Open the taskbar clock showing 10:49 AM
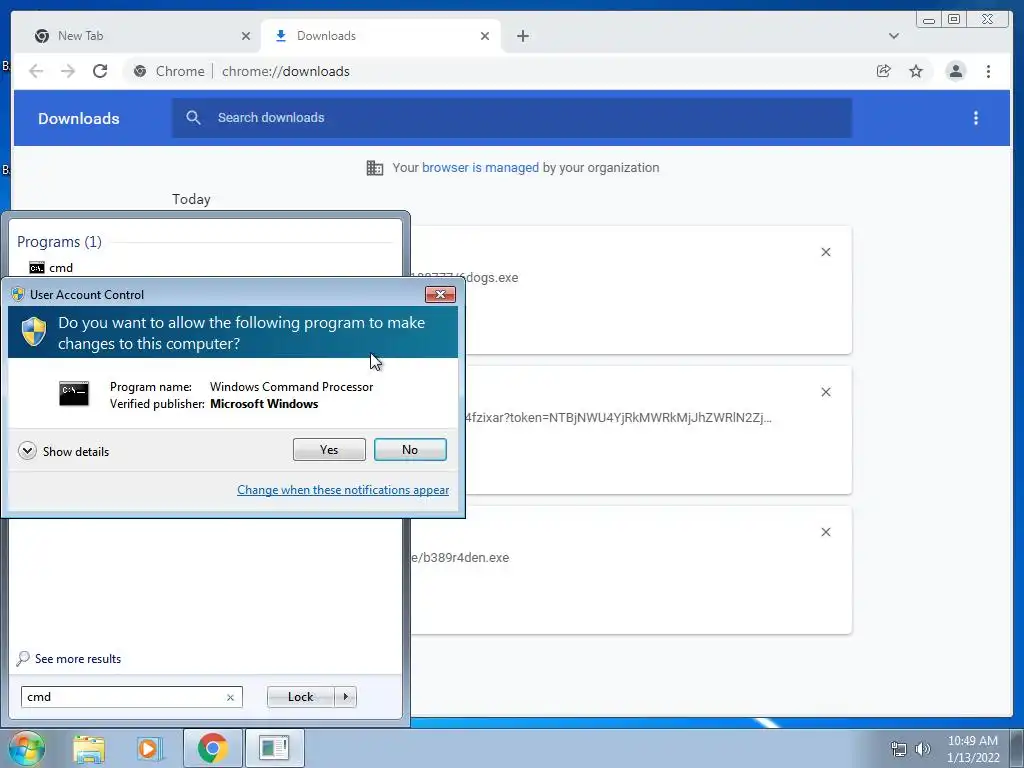This screenshot has height=768, width=1024. (973, 749)
